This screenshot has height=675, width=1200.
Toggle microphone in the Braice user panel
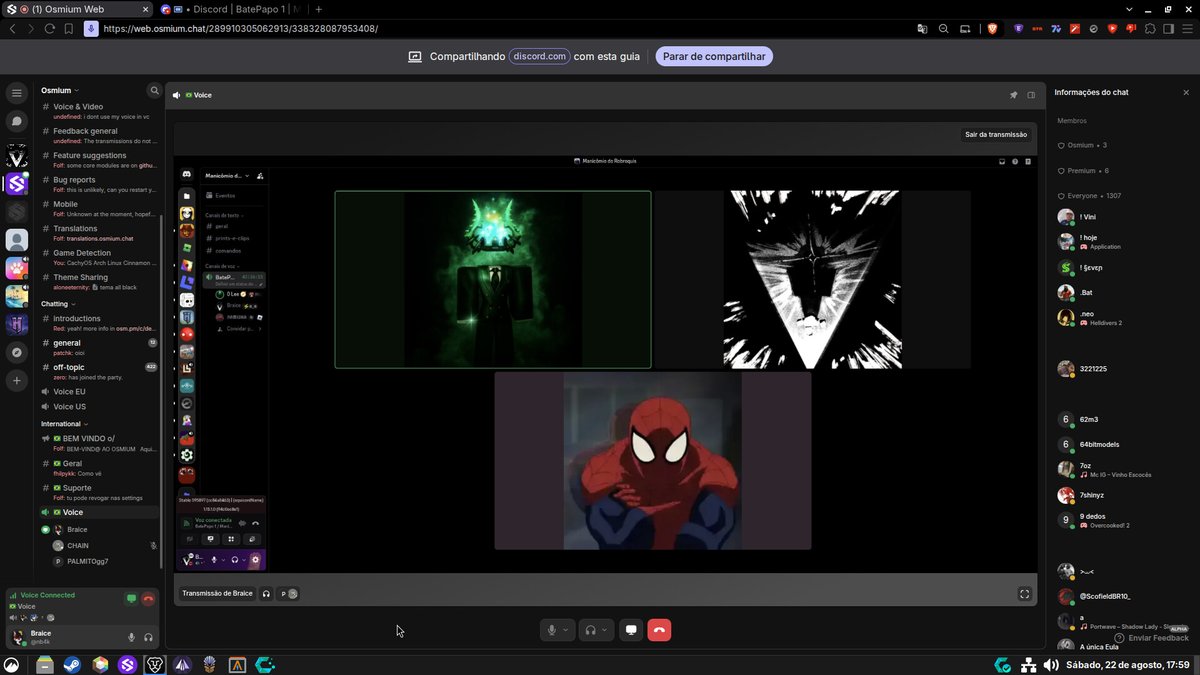pyautogui.click(x=131, y=637)
